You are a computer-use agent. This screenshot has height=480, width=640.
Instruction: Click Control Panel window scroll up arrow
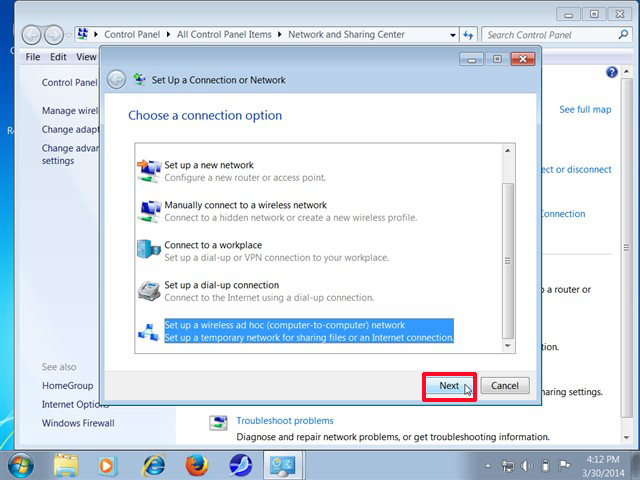(627, 71)
